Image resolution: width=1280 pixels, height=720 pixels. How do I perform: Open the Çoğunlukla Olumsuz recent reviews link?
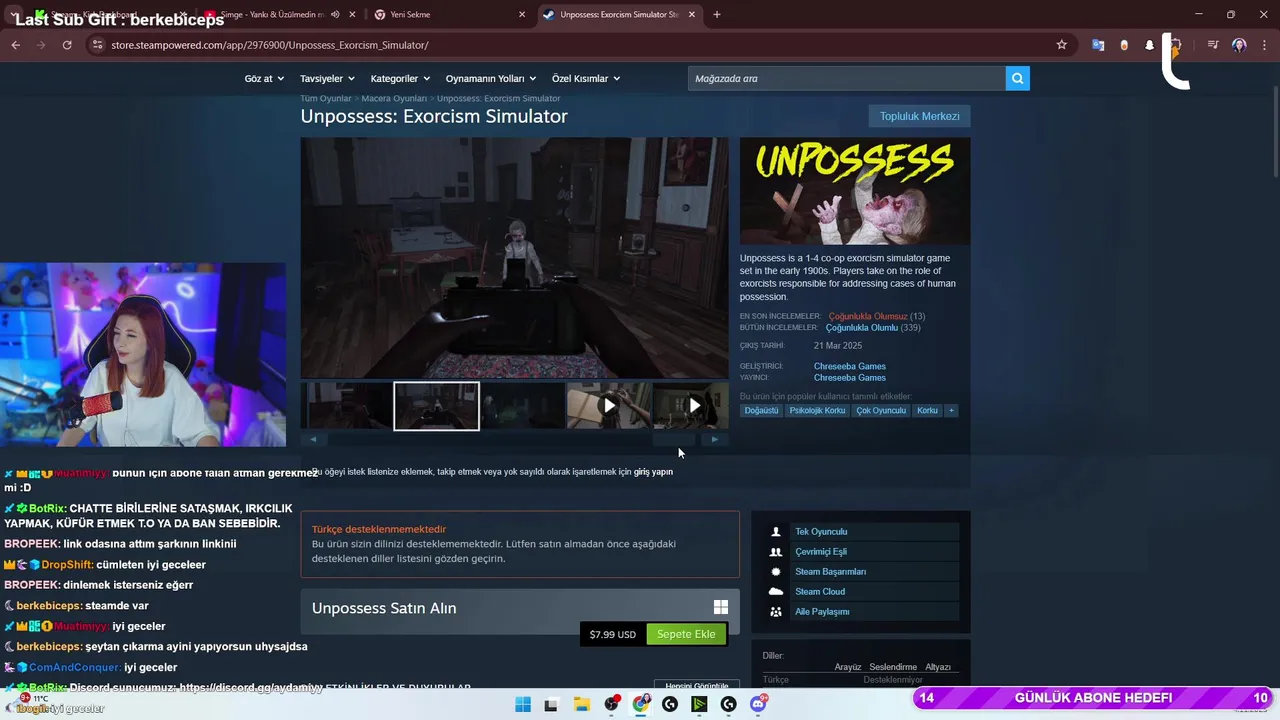tap(868, 316)
